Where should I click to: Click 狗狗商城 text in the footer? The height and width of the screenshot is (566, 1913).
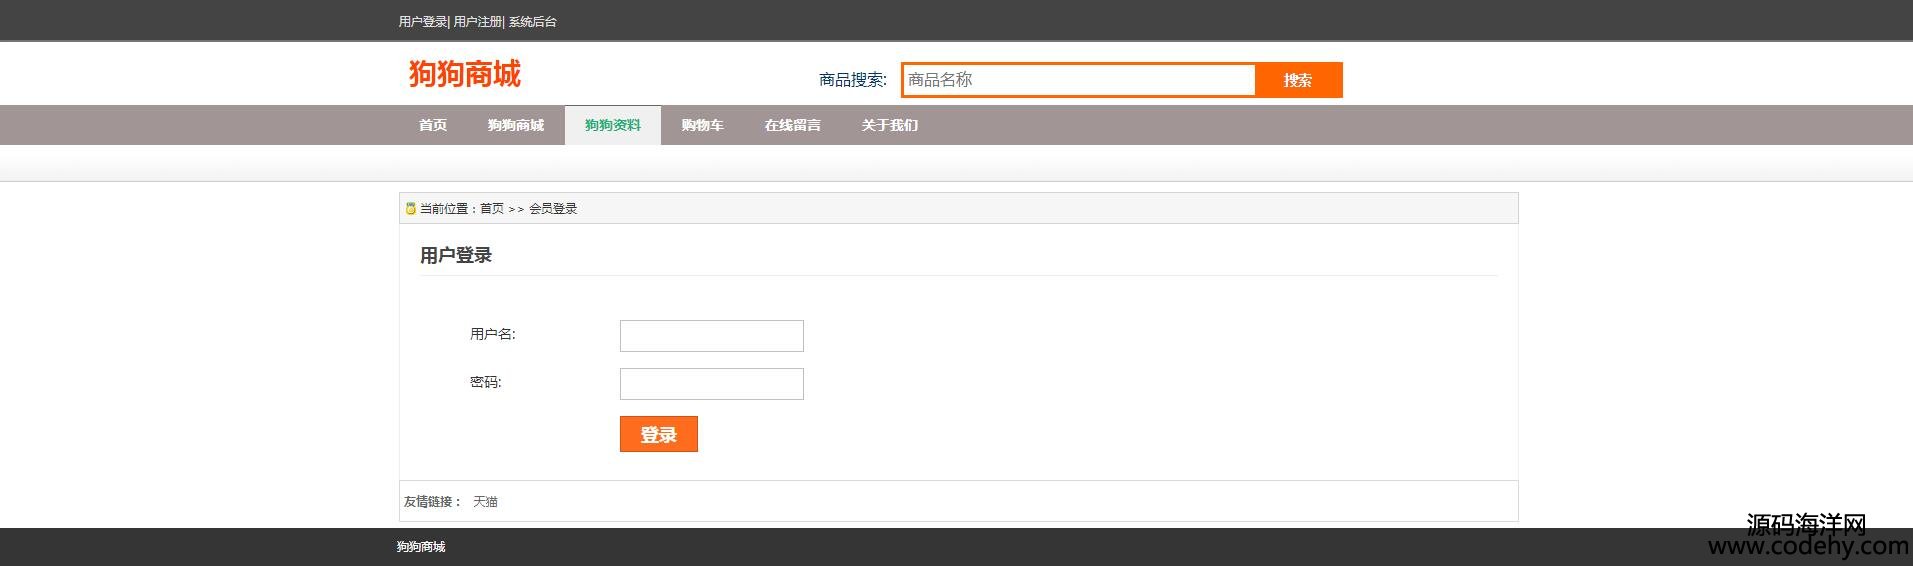coord(421,547)
